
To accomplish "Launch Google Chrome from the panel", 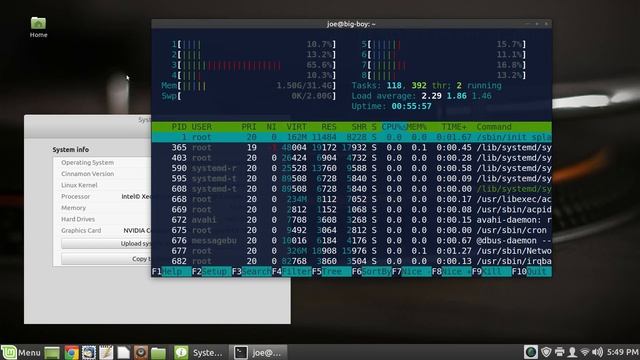I will [71, 353].
